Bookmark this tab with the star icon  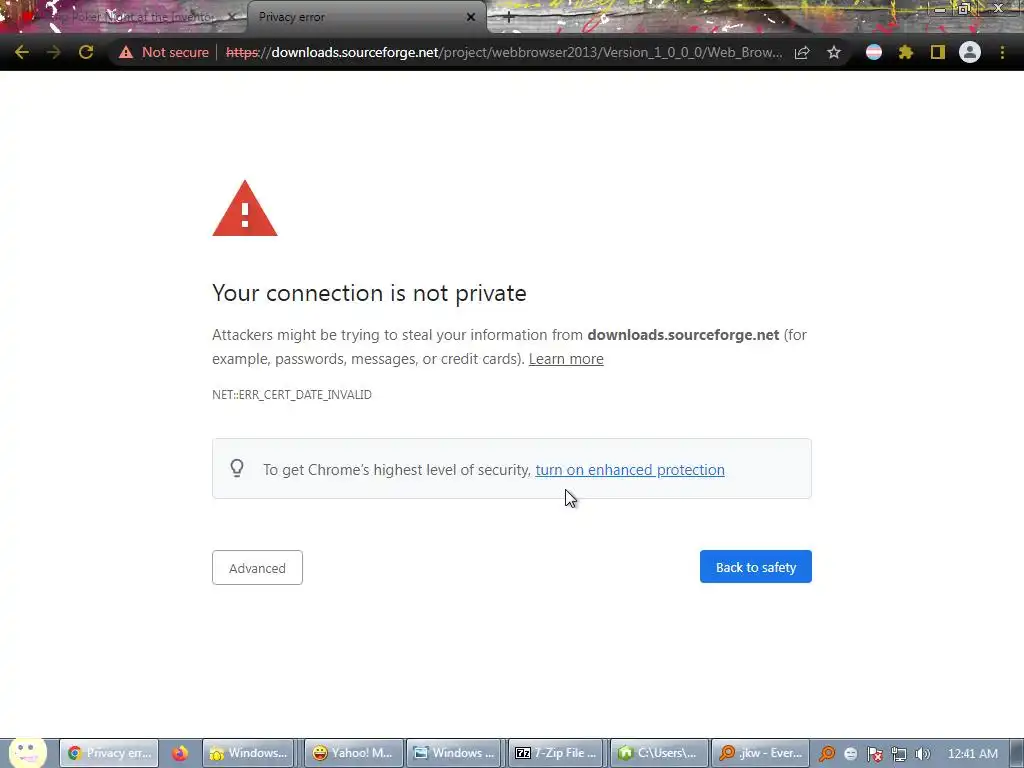click(833, 52)
